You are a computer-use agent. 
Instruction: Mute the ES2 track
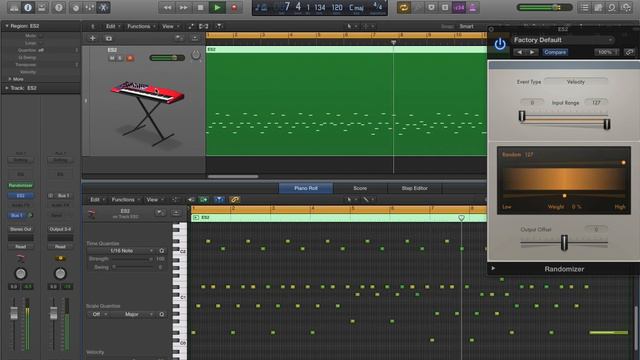112,58
